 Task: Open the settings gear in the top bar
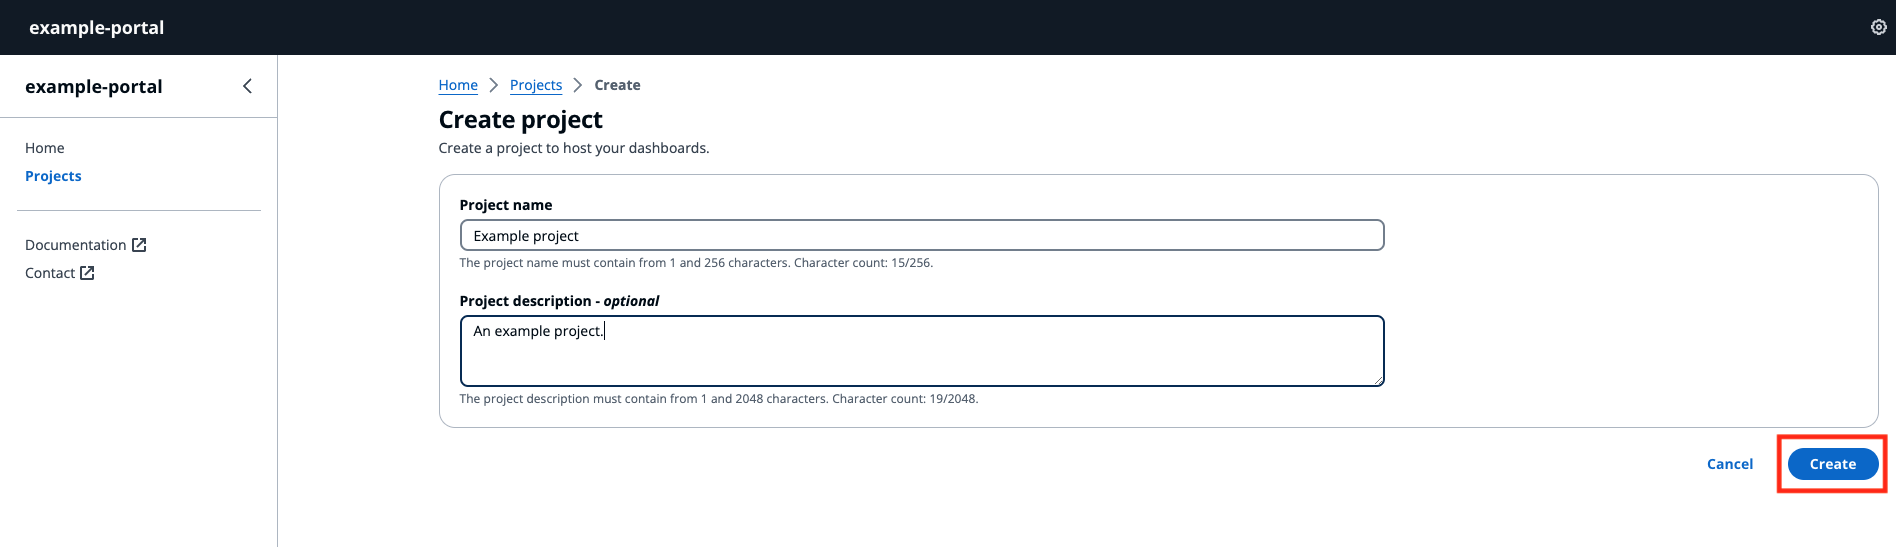(1878, 27)
